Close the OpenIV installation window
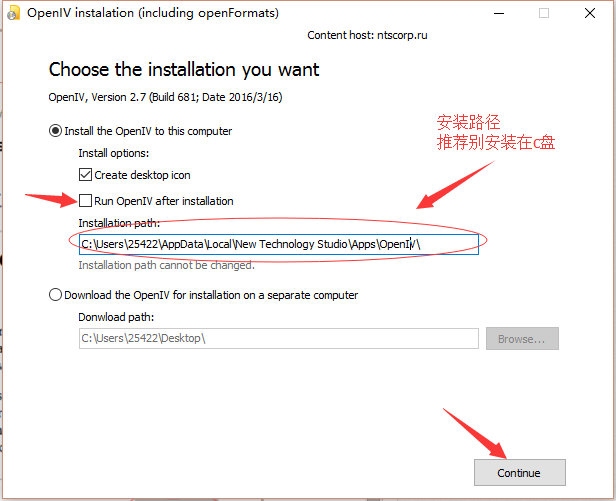This screenshot has width=616, height=501. (x=590, y=13)
